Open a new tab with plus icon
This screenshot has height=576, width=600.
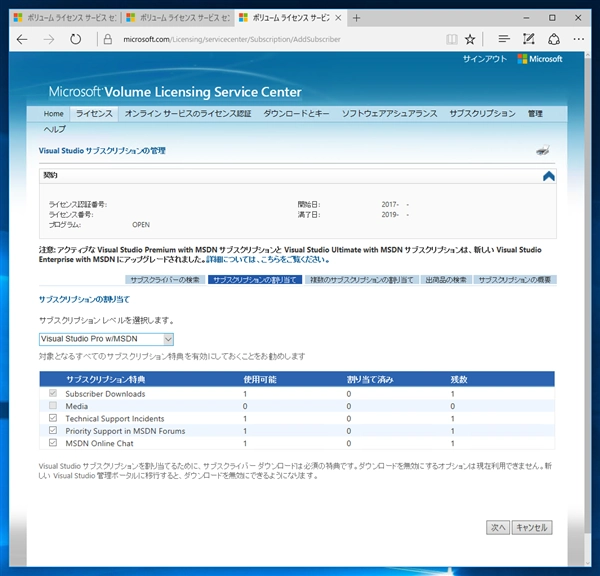point(356,18)
